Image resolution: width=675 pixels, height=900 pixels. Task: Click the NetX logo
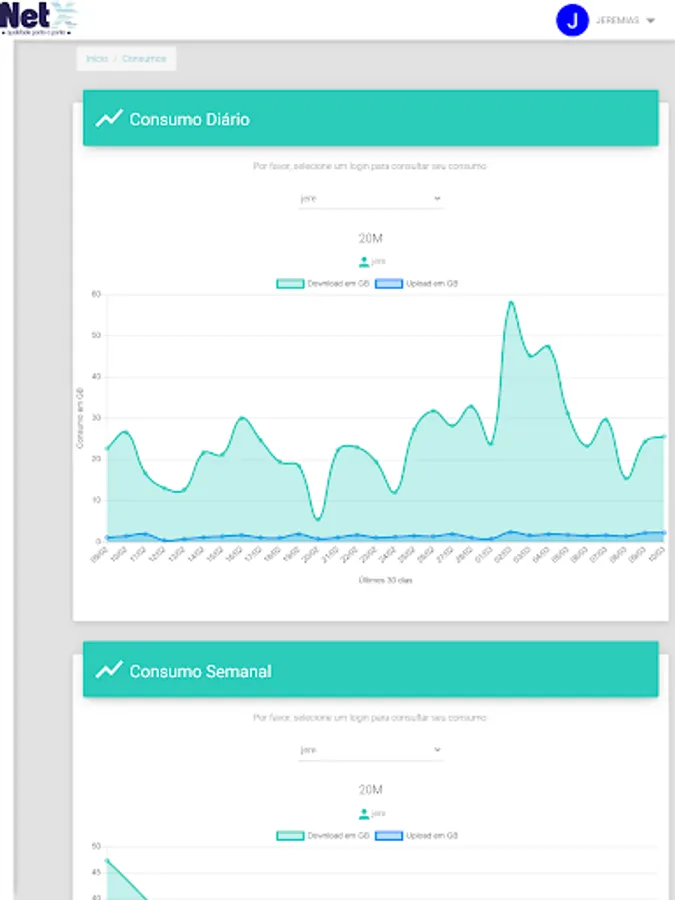(x=38, y=18)
